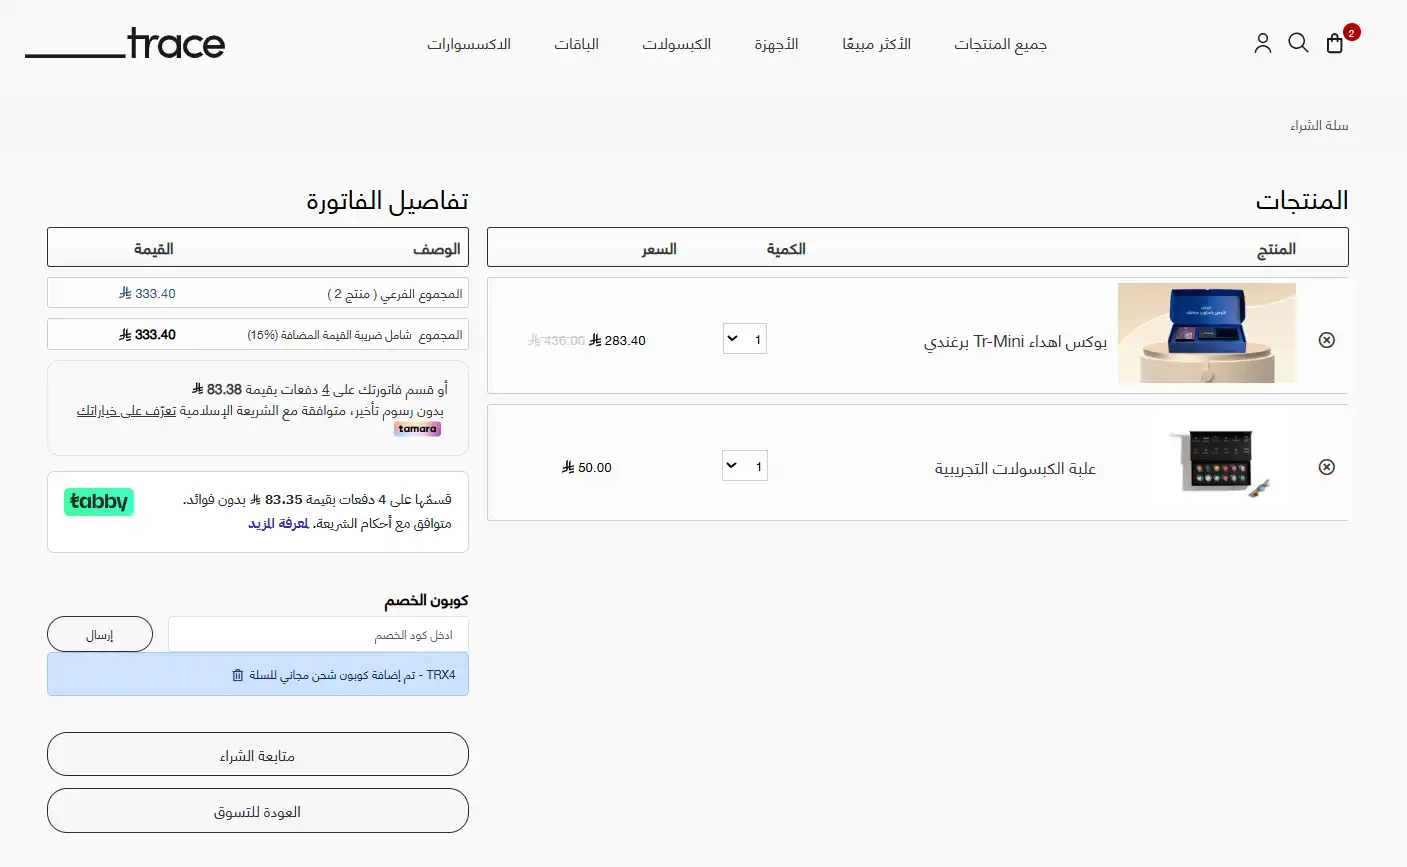Image resolution: width=1407 pixels, height=867 pixels.
Task: Click the المنتج column header
Action: [x=1276, y=249]
